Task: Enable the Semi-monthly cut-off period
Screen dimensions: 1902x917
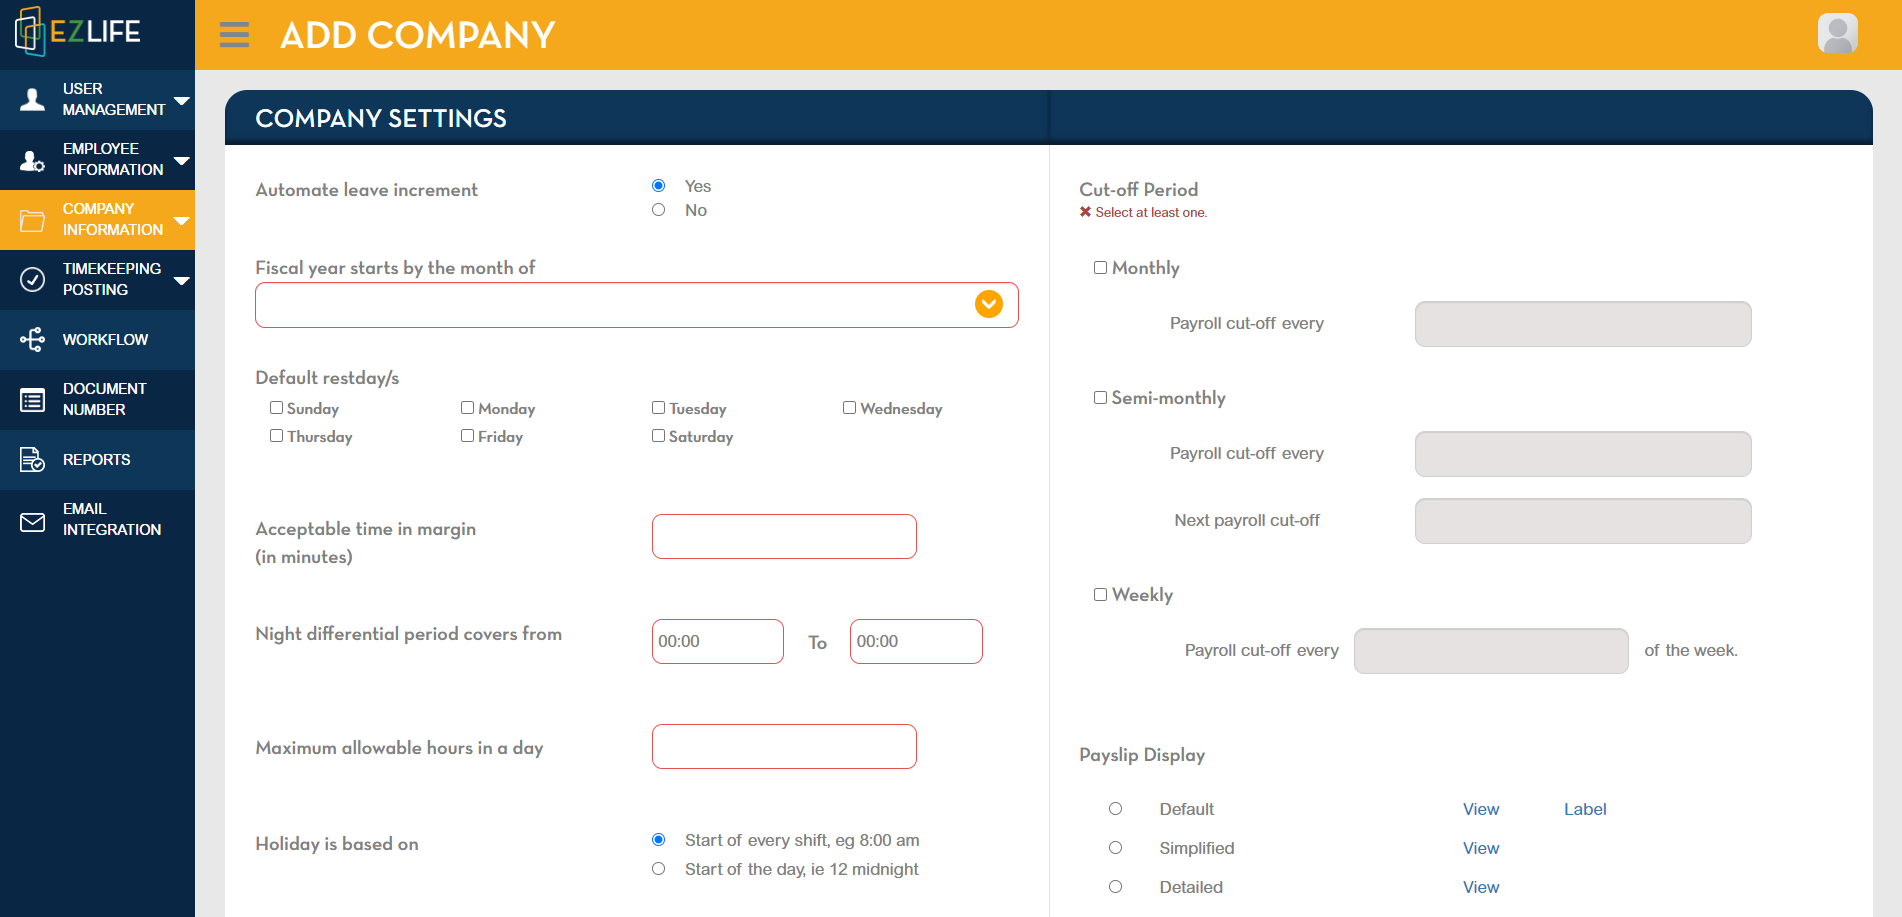Action: coord(1100,398)
